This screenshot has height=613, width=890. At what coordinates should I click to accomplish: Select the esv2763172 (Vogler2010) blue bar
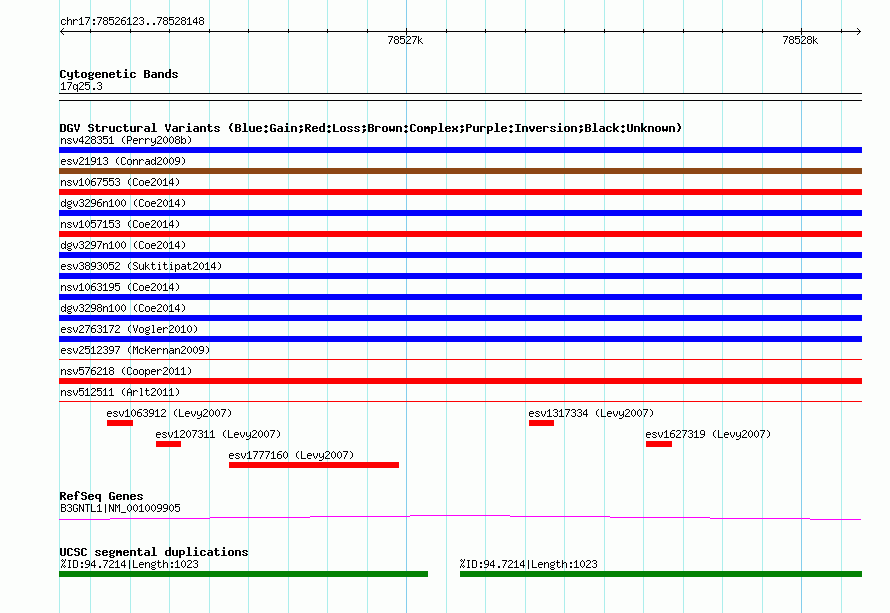460,339
